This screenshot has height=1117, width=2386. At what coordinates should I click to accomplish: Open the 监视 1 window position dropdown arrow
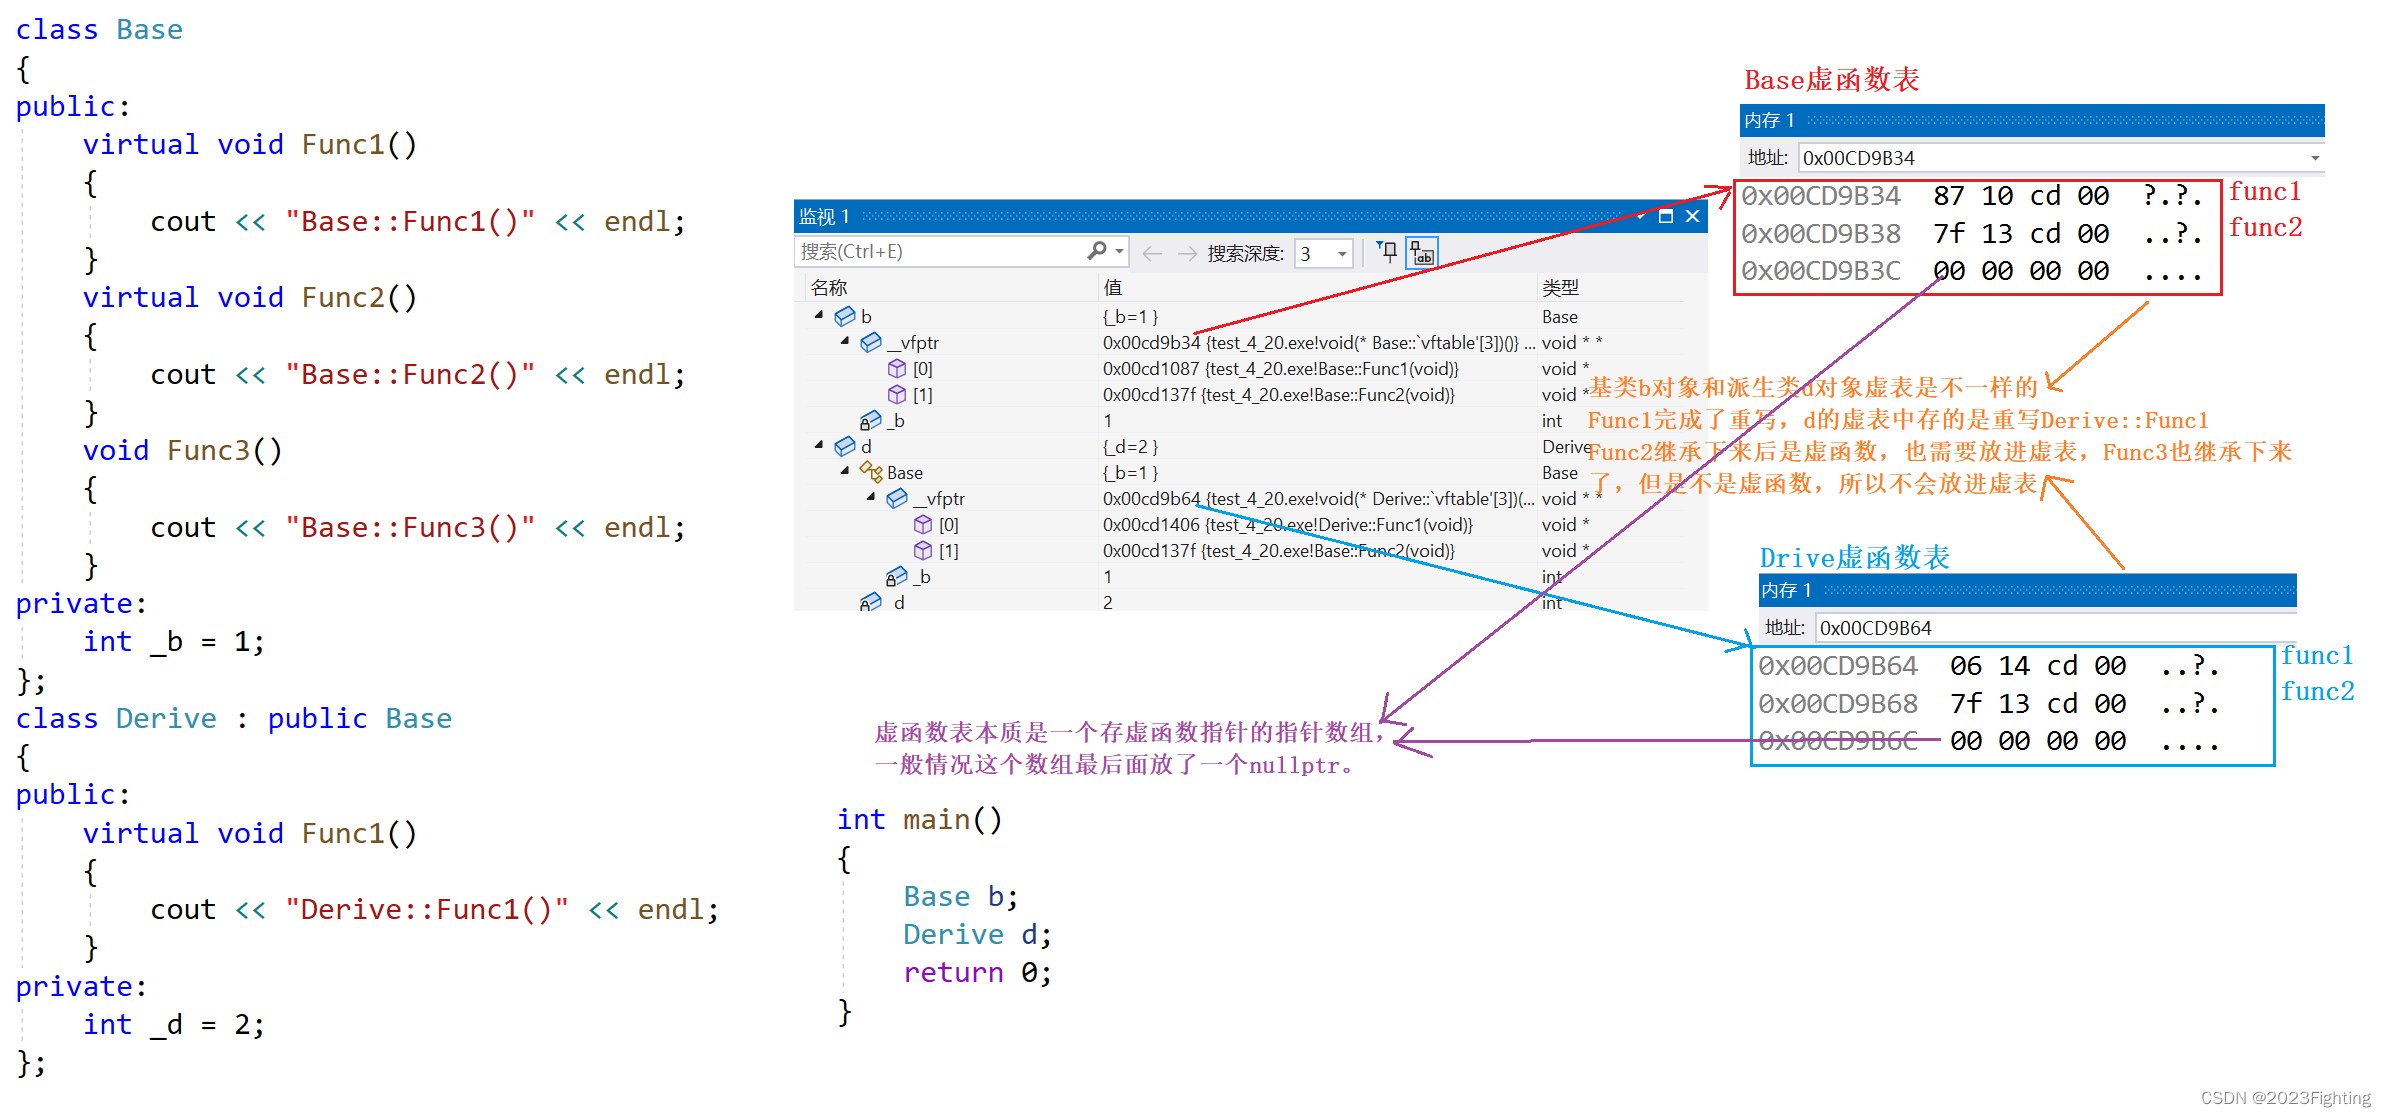coord(1641,216)
